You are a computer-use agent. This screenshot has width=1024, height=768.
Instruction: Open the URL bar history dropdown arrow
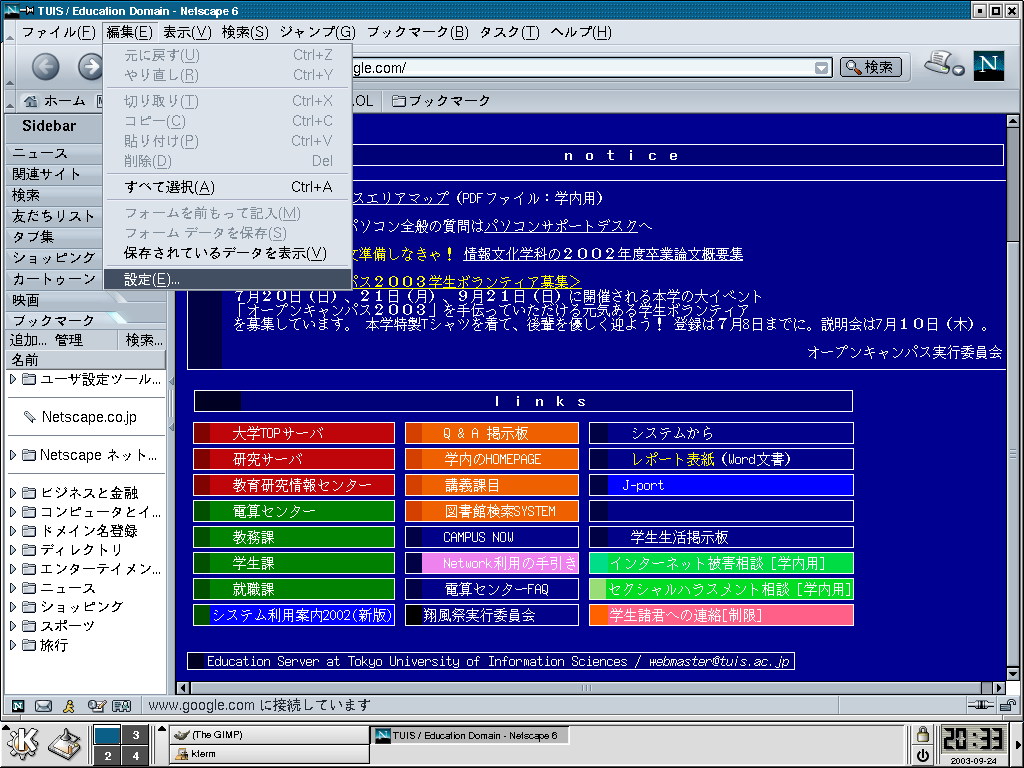(822, 68)
